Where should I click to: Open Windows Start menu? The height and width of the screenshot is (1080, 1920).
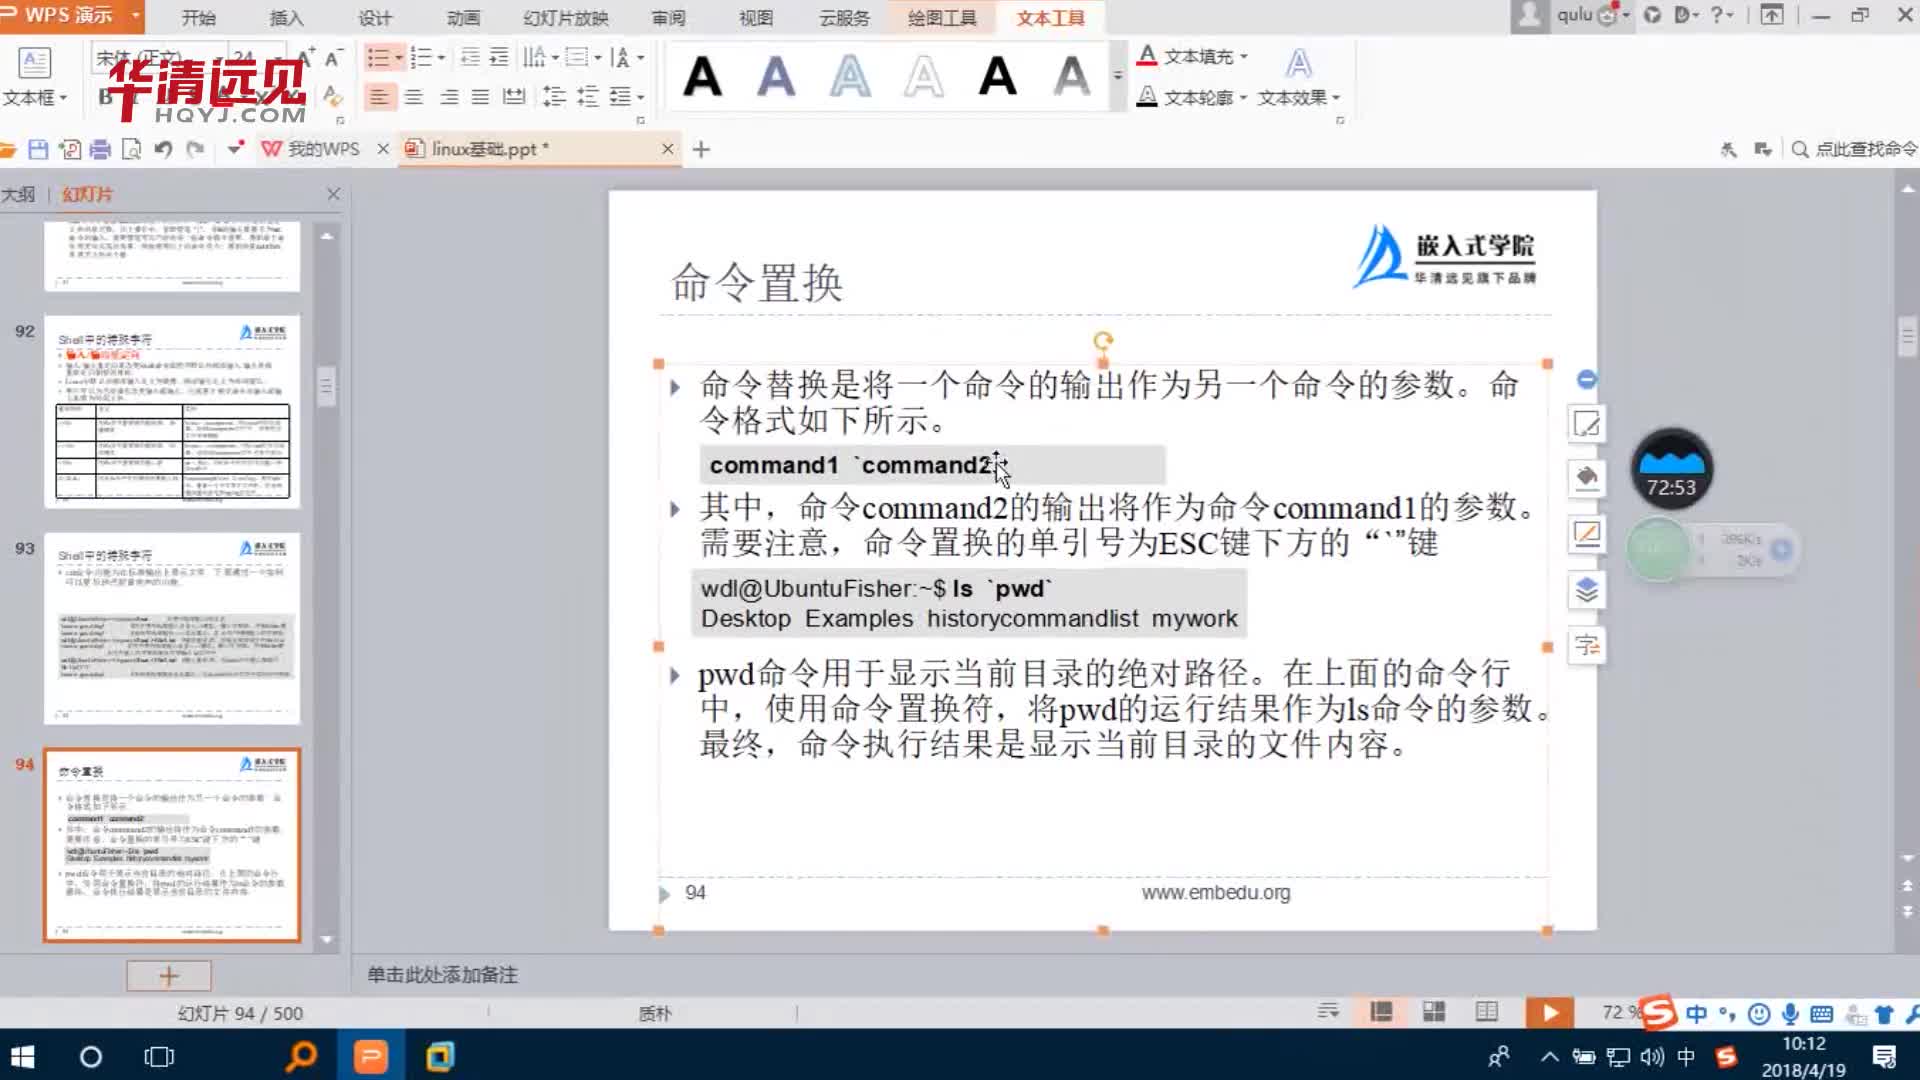[22, 1056]
